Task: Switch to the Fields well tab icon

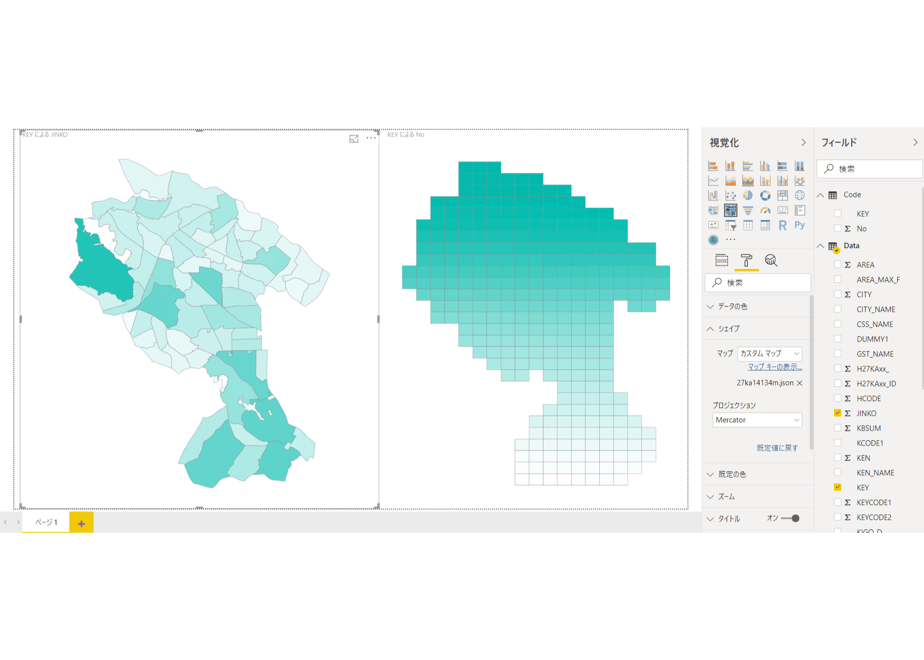Action: (x=721, y=260)
